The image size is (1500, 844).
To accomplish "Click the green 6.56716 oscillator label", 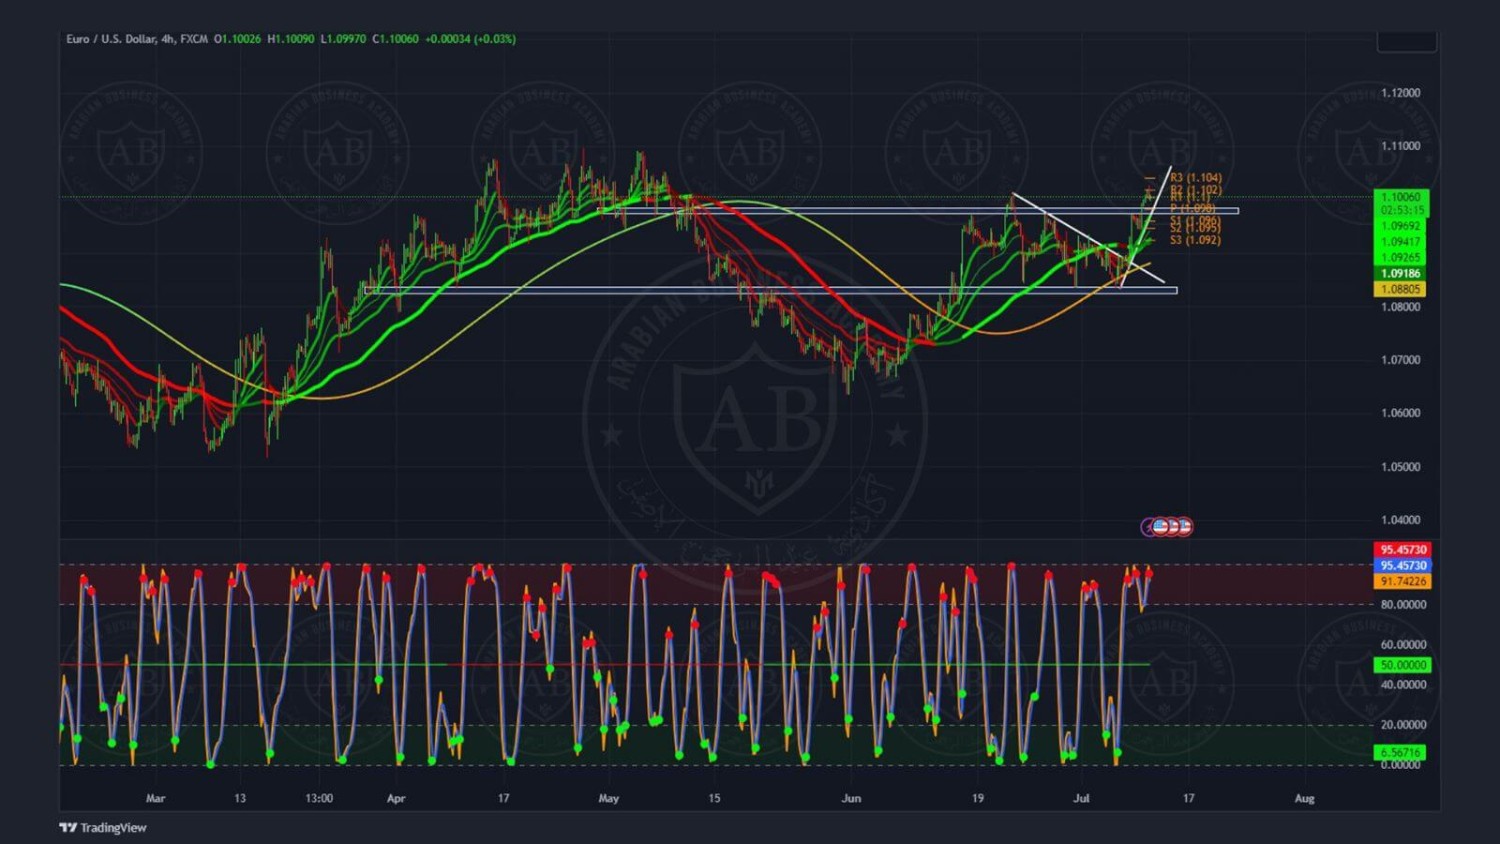I will point(1400,752).
